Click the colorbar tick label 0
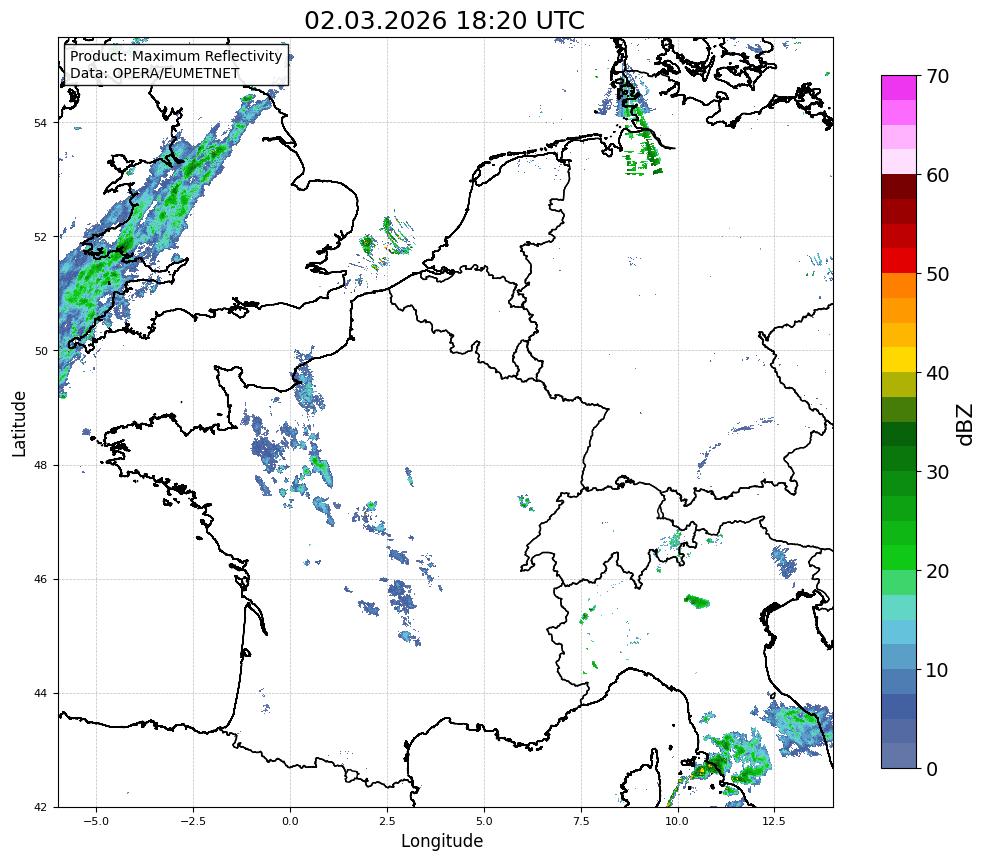Viewport: 985px width, 860px height. pos(932,769)
